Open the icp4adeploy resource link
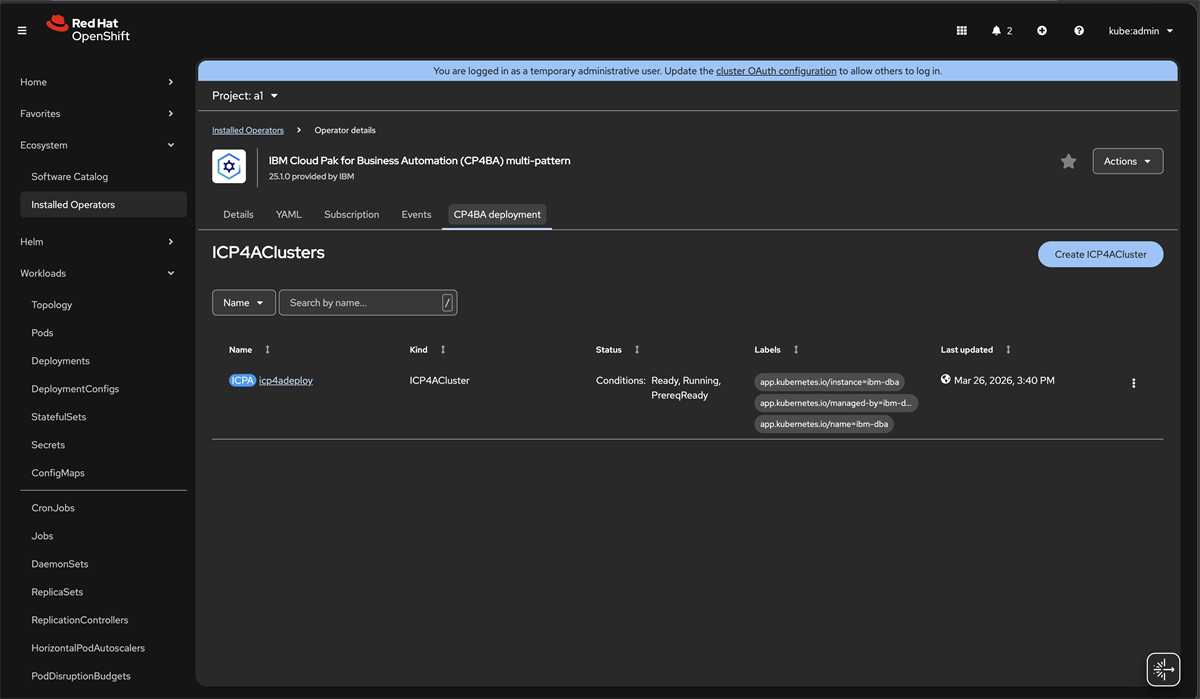 [x=286, y=381]
